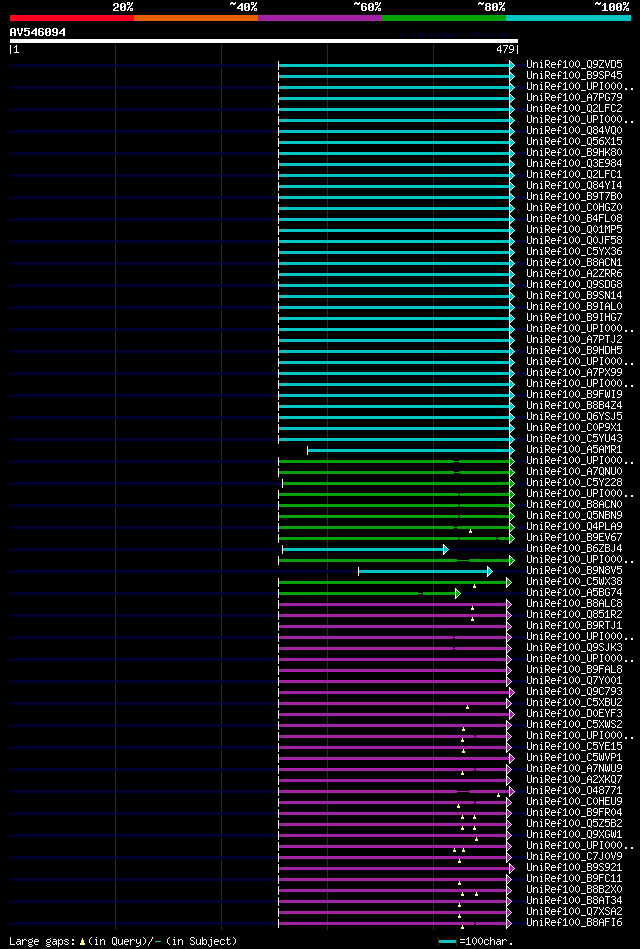Select the UniRef100_C5YX36 label
This screenshot has width=640, height=949.
tap(575, 251)
